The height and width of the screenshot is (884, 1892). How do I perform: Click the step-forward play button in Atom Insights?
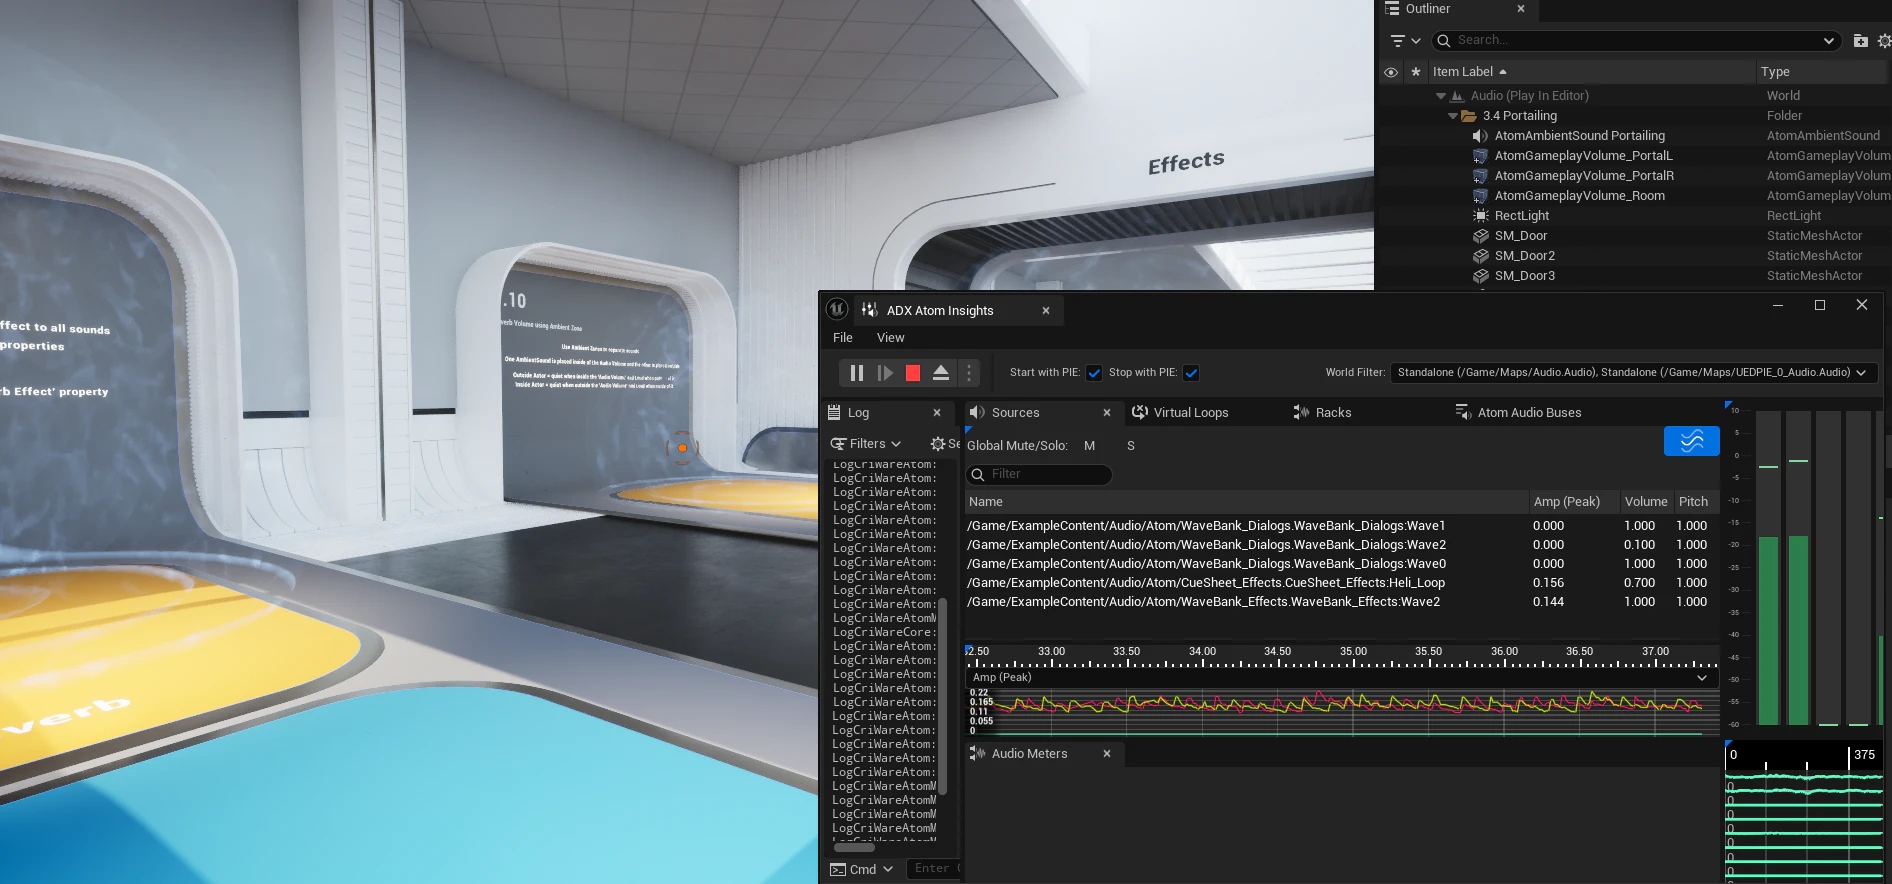pyautogui.click(x=885, y=373)
